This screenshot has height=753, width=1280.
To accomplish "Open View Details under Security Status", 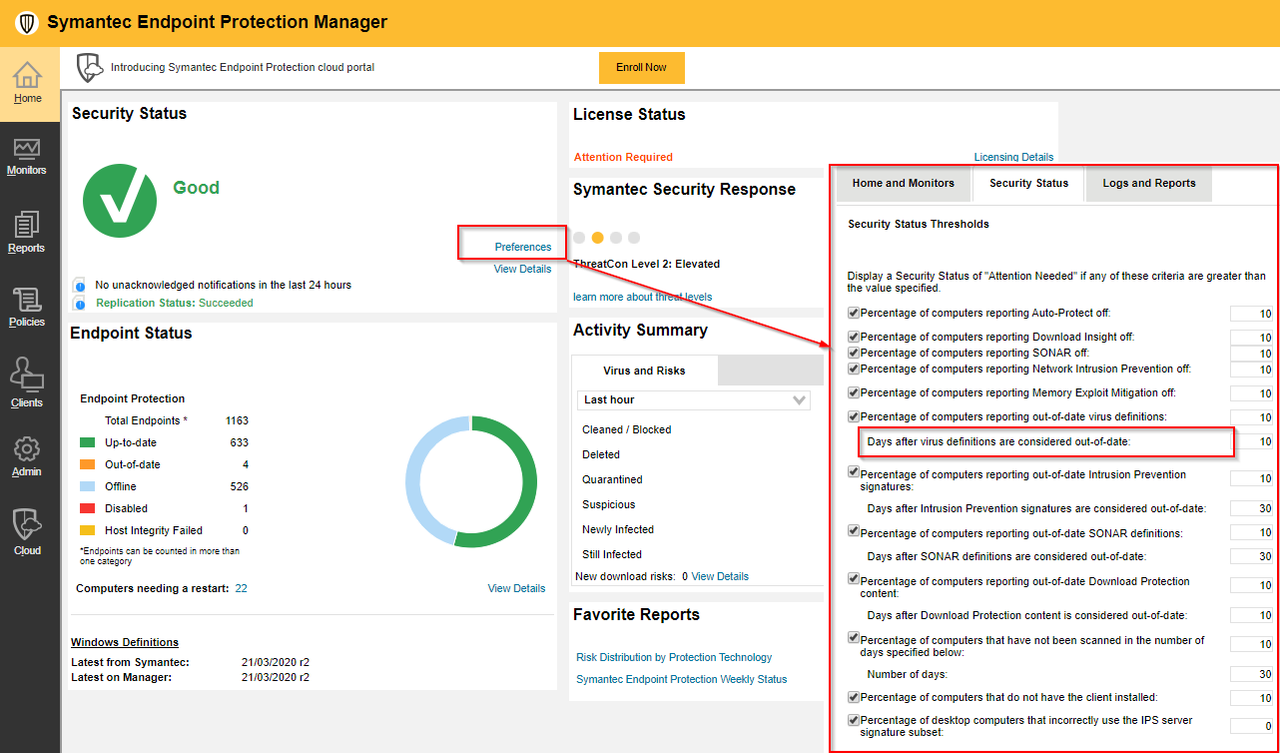I will [523, 269].
